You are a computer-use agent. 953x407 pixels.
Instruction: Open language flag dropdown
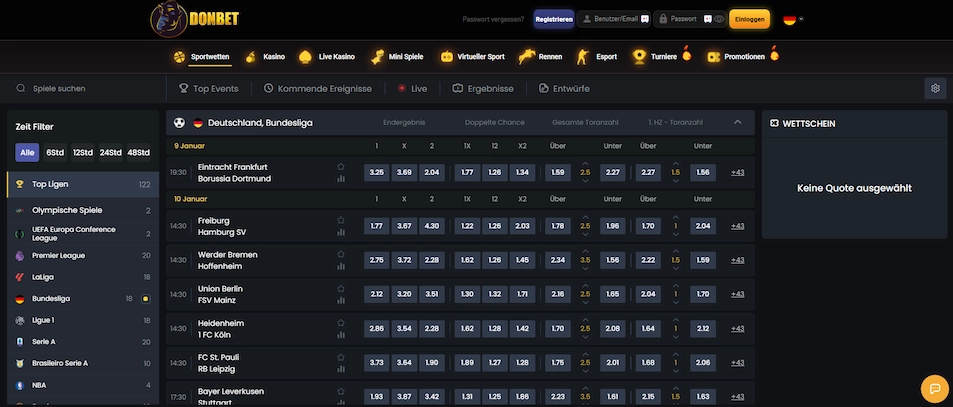click(x=793, y=19)
